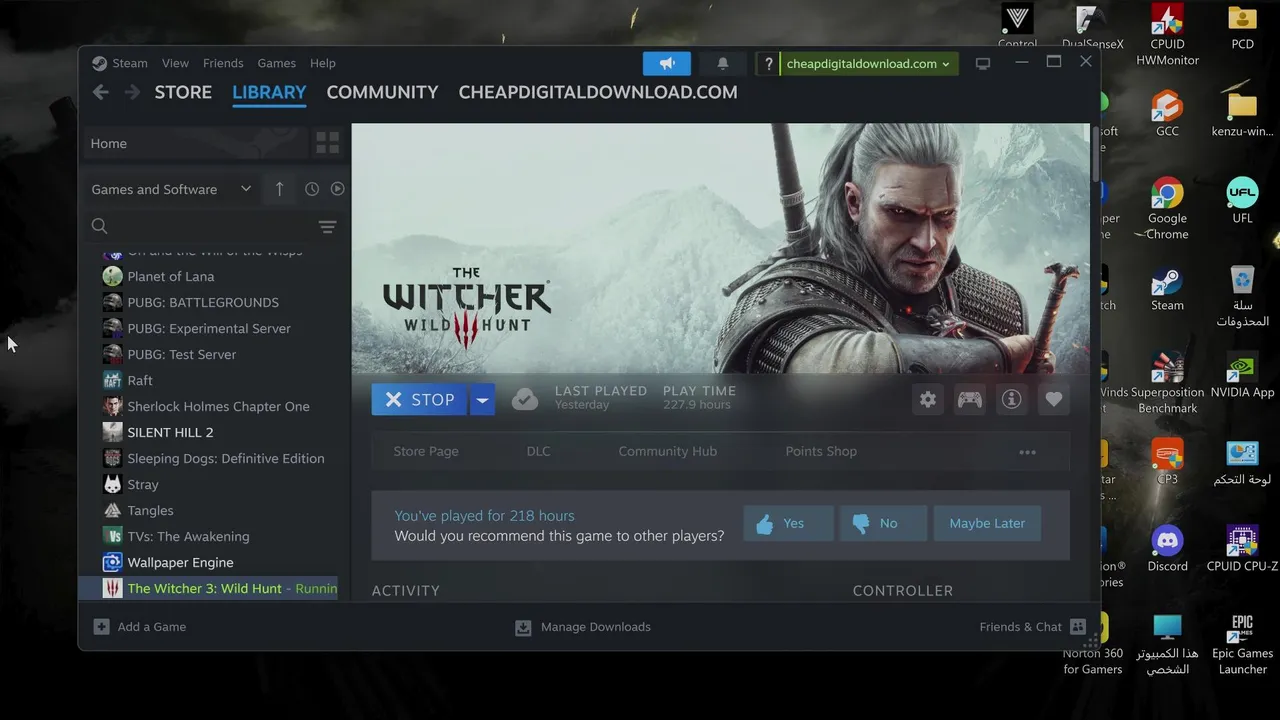Open CHEAPDIGITALDOWNLOAD.COM profile tab
This screenshot has width=1280, height=720.
[598, 92]
